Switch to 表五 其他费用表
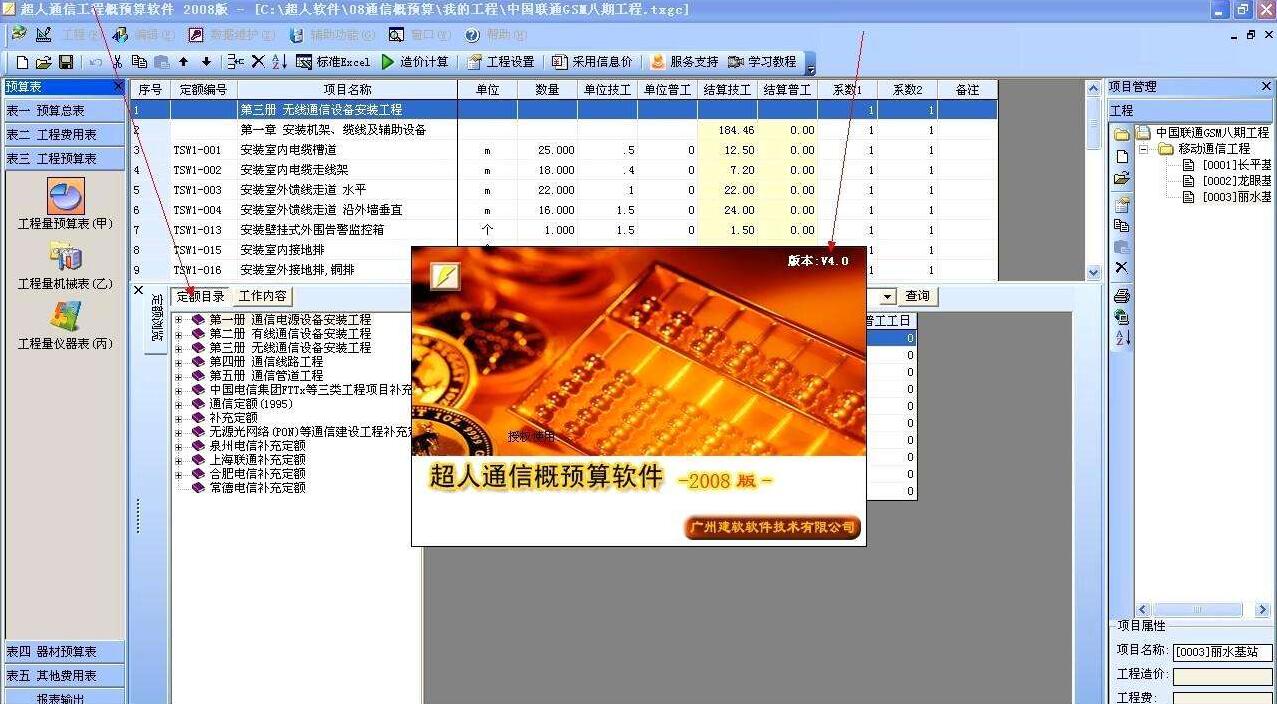1277x704 pixels. point(64,676)
